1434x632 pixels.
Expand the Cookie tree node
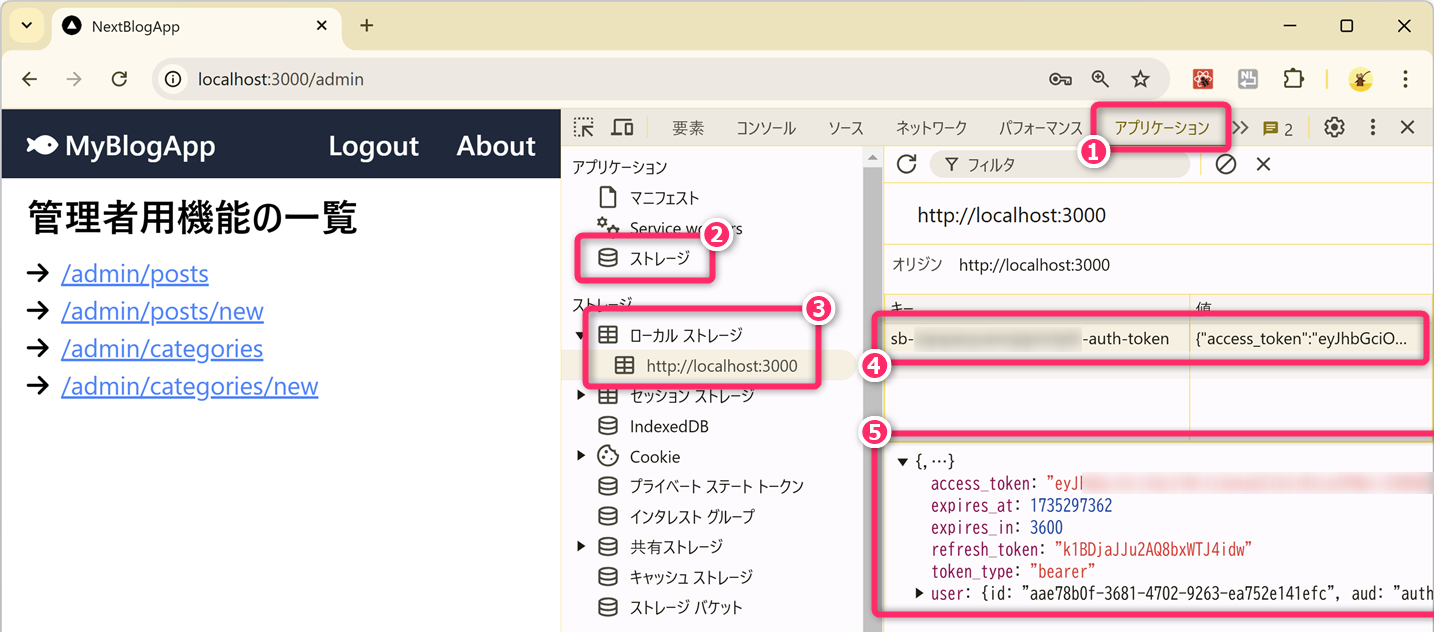pyautogui.click(x=581, y=456)
